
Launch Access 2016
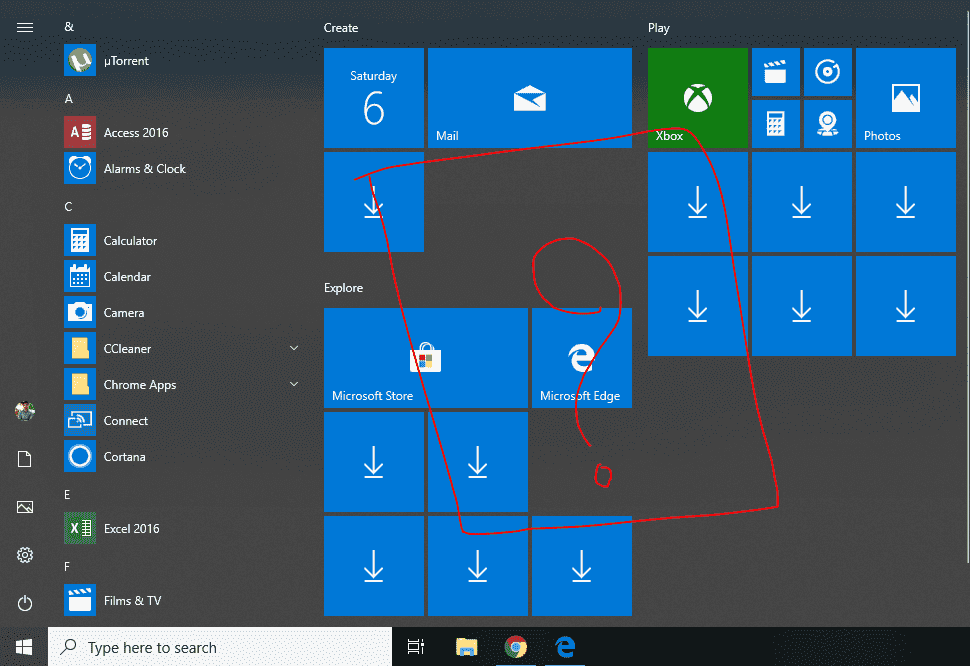click(x=184, y=132)
